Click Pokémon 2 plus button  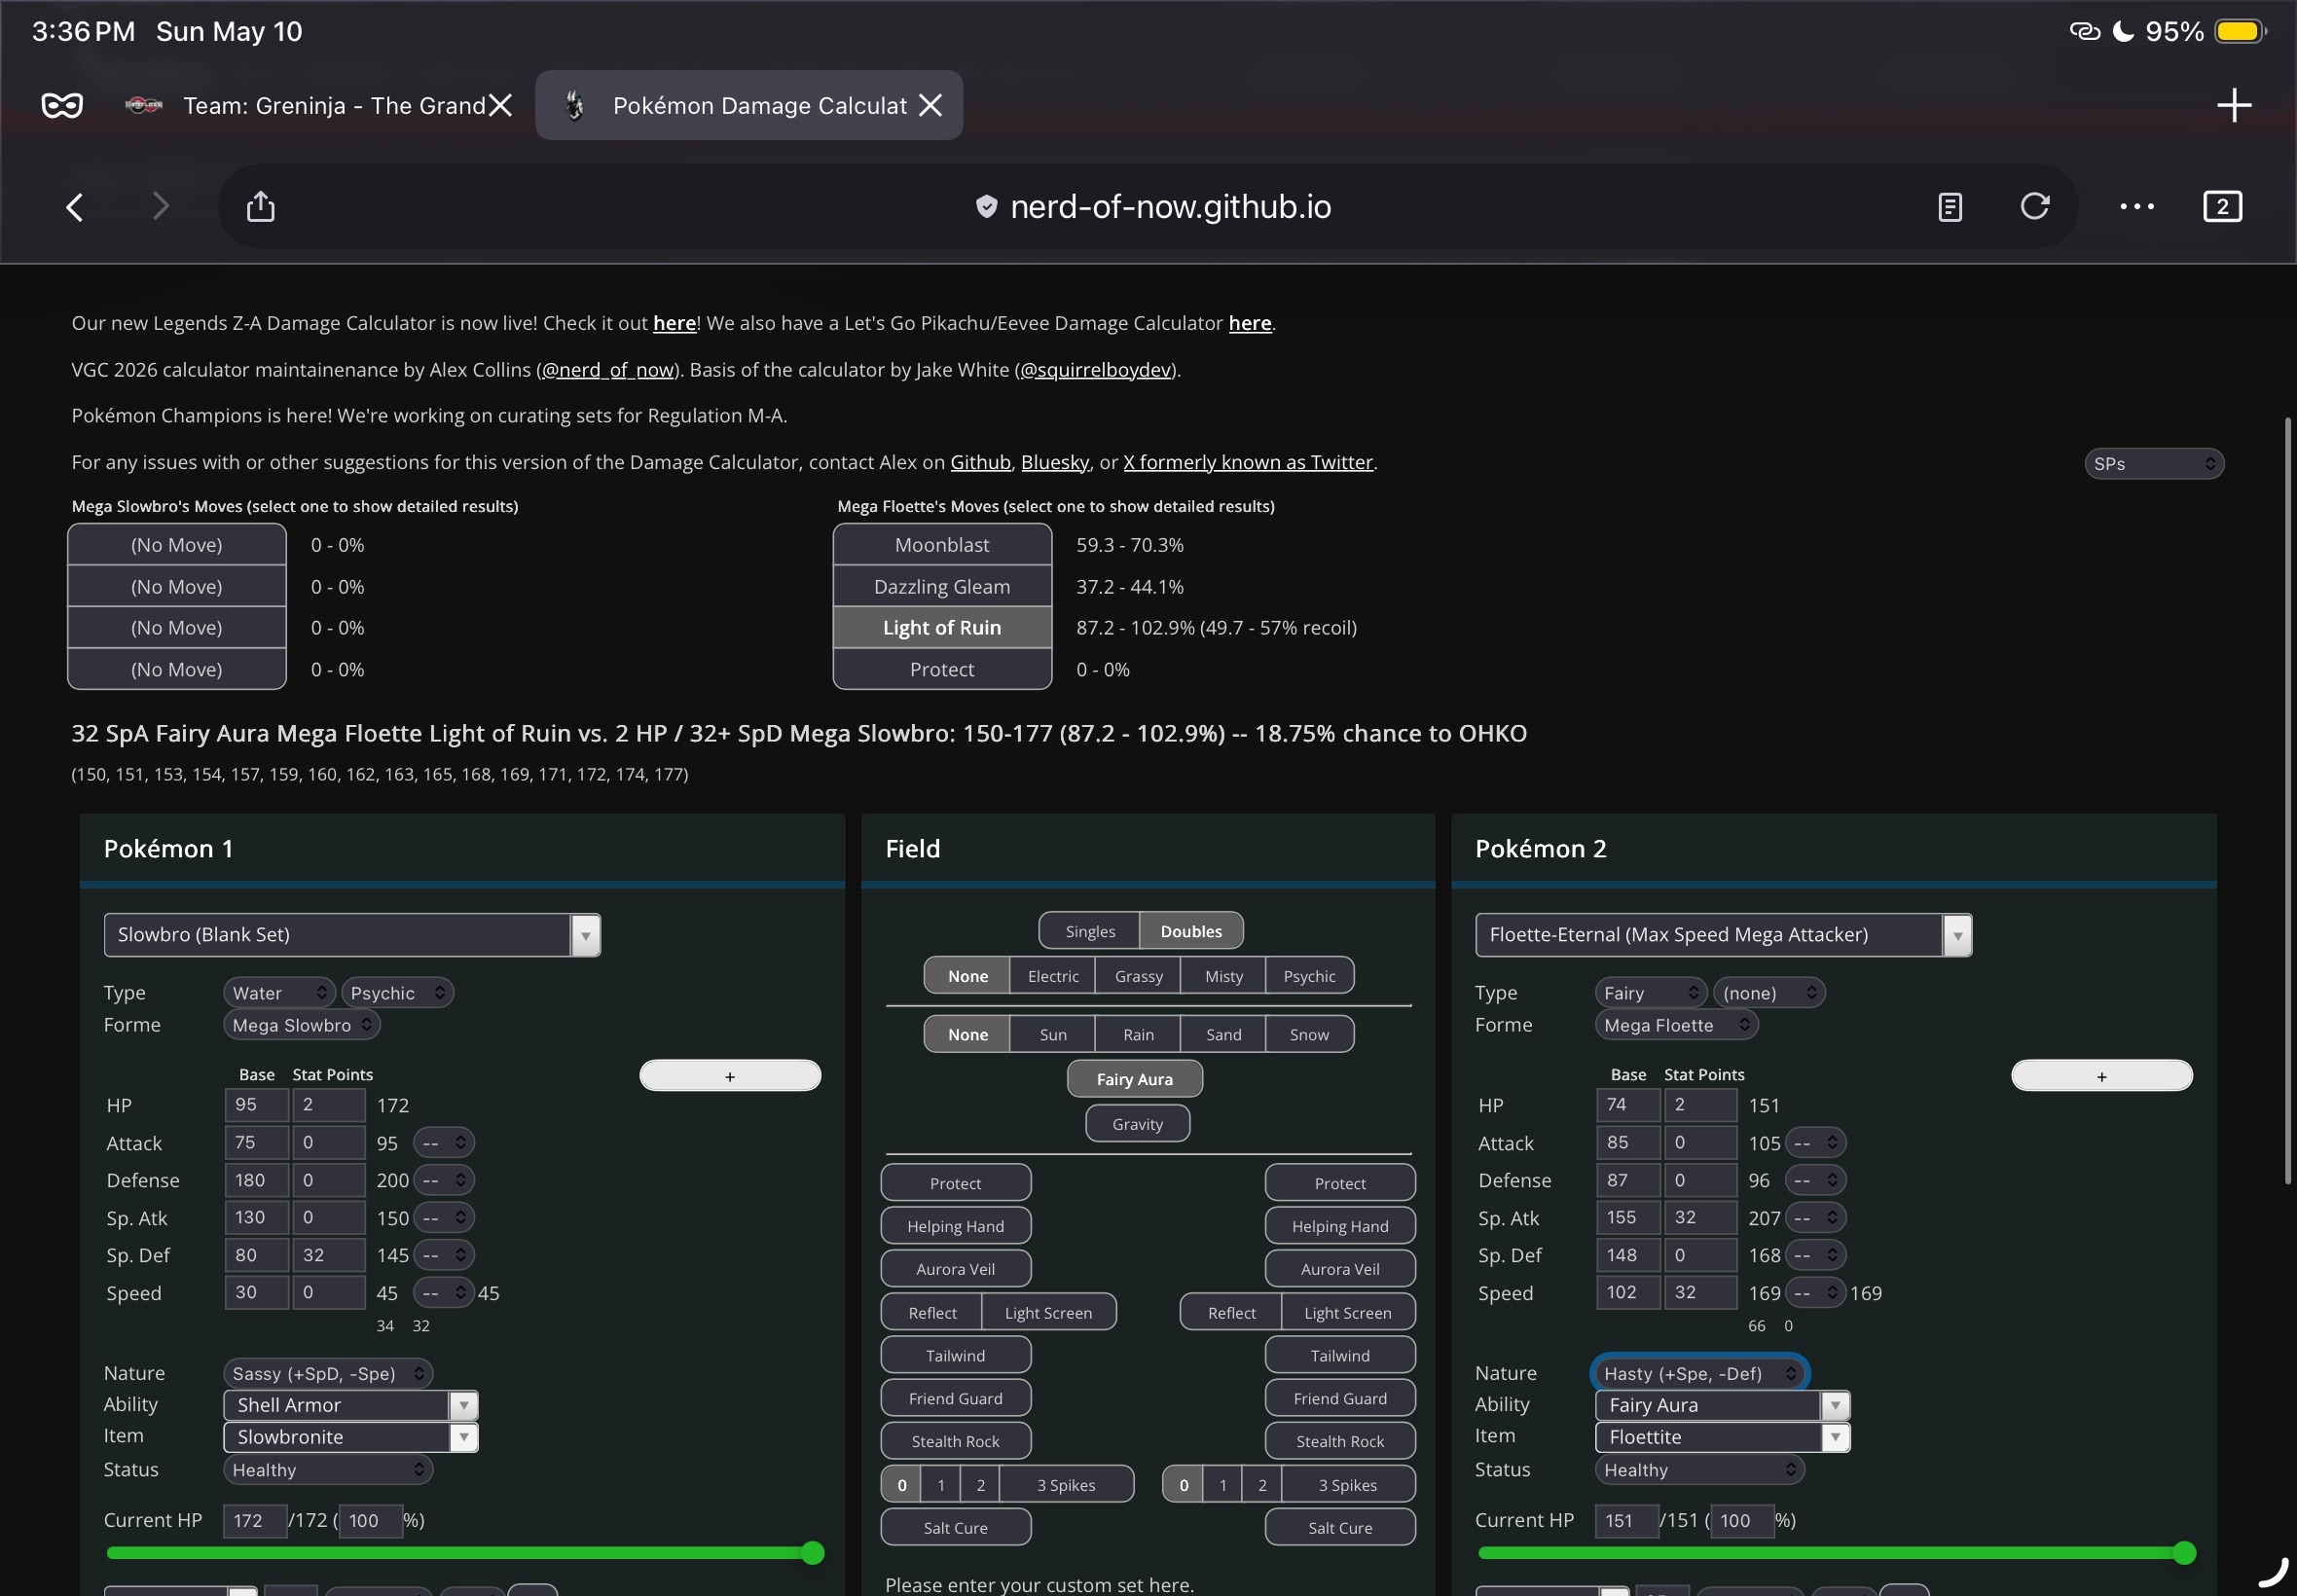click(2102, 1076)
